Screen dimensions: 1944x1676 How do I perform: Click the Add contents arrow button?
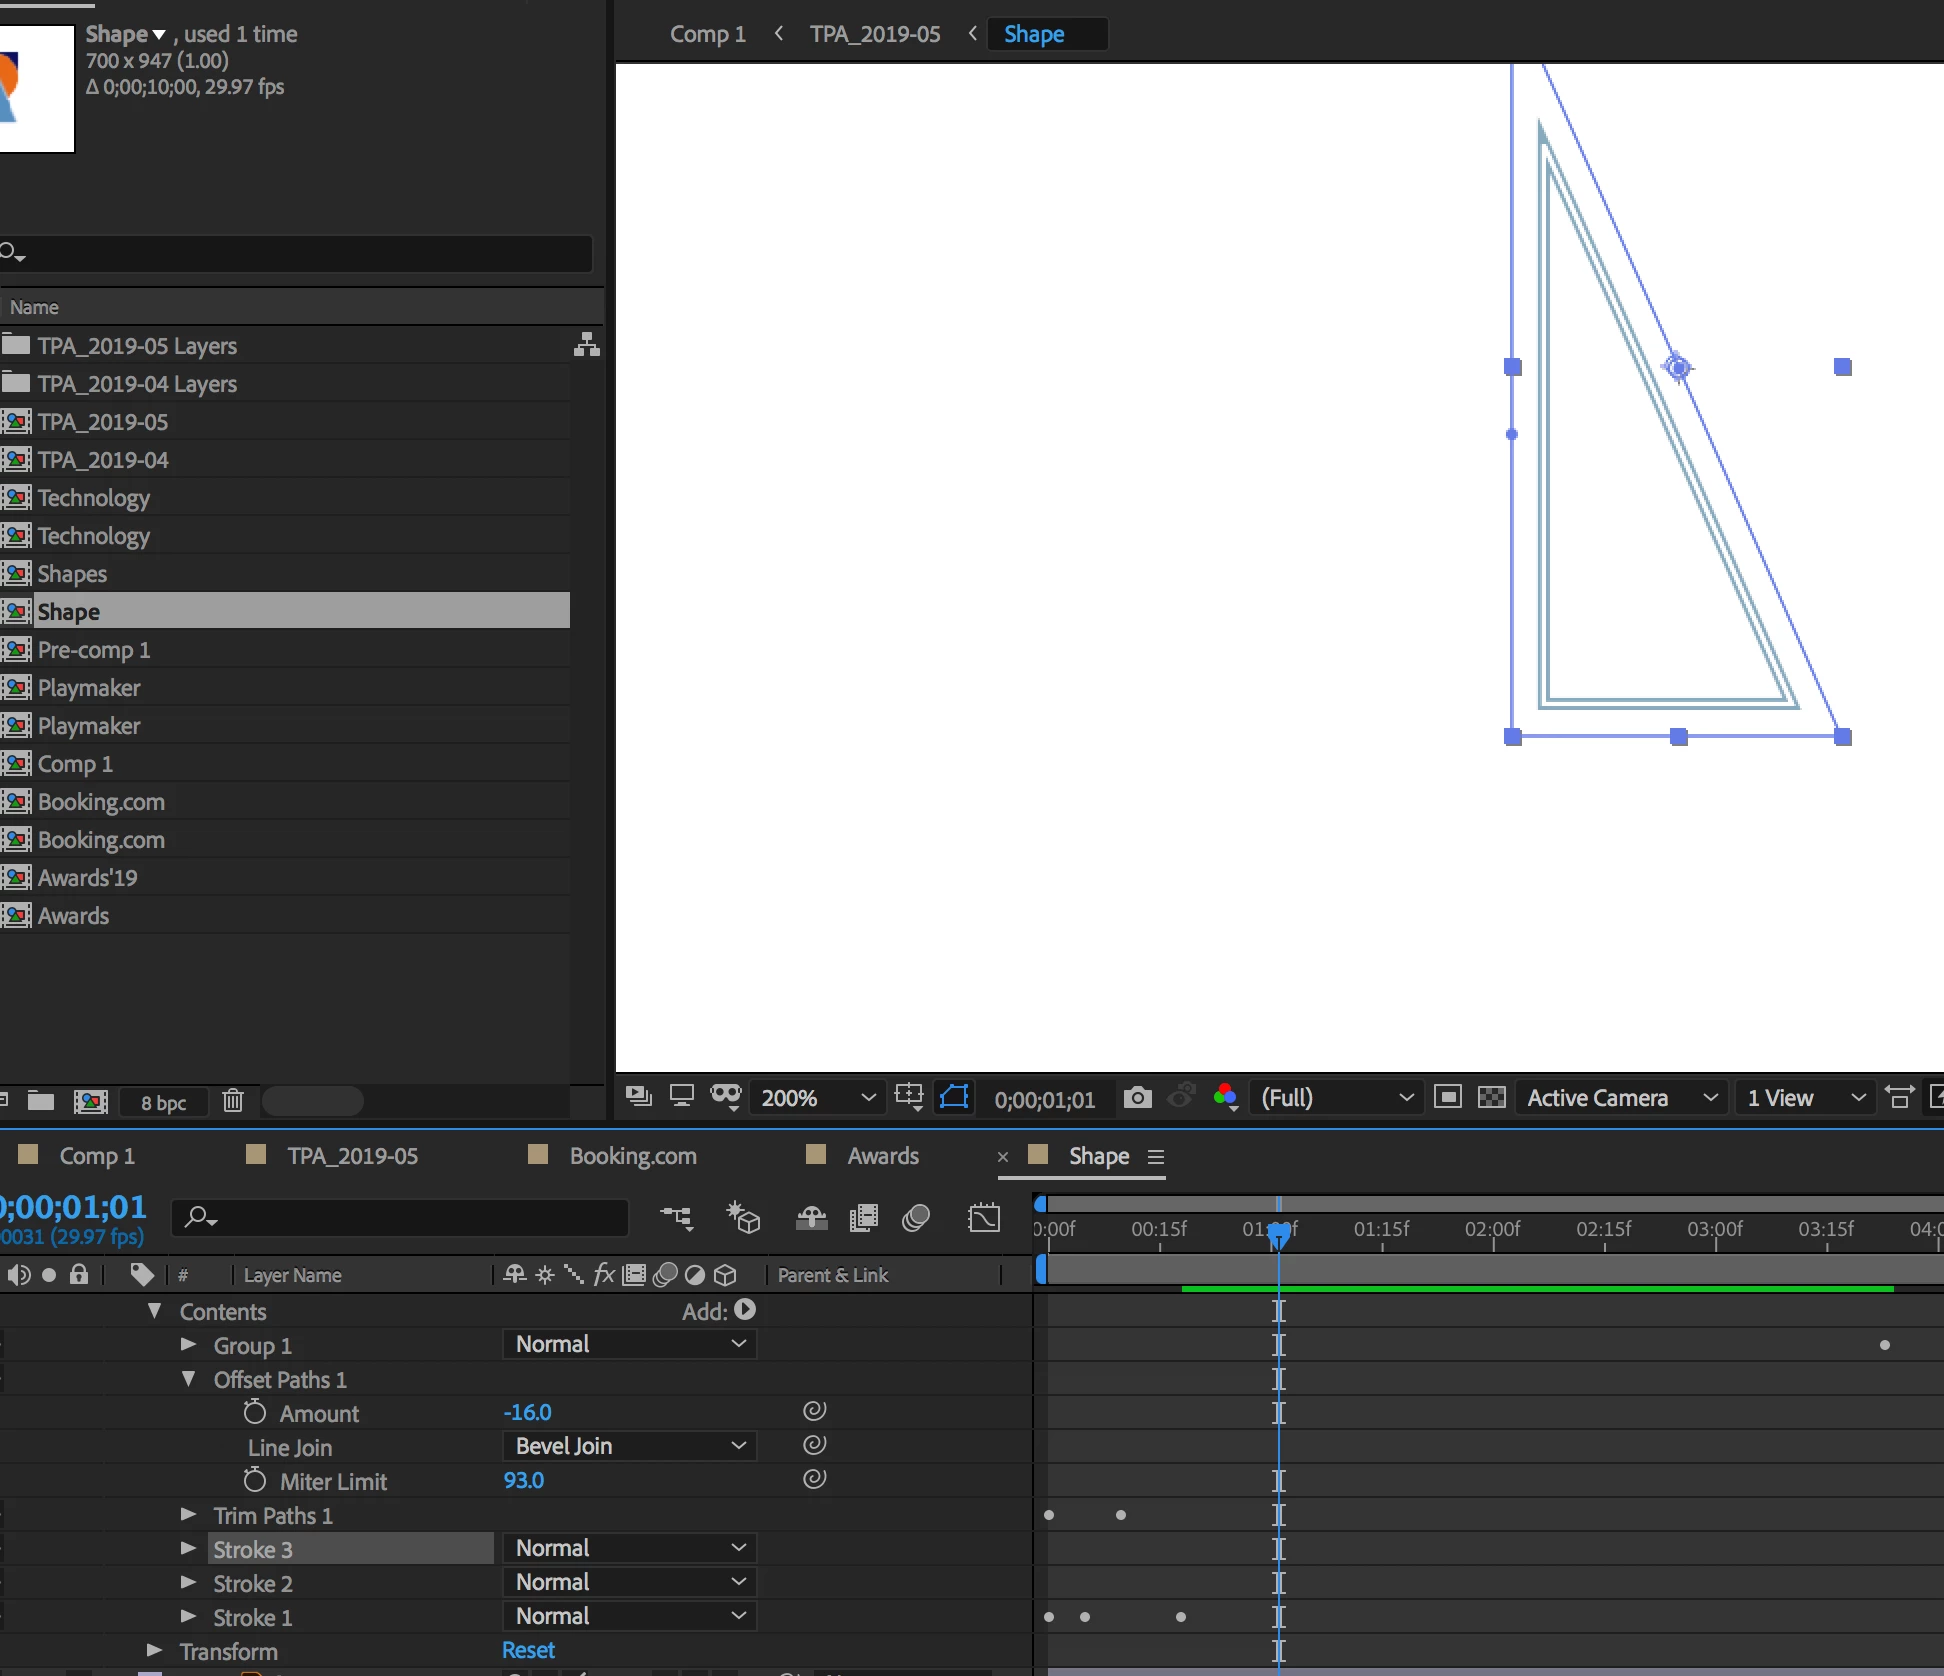click(745, 1310)
